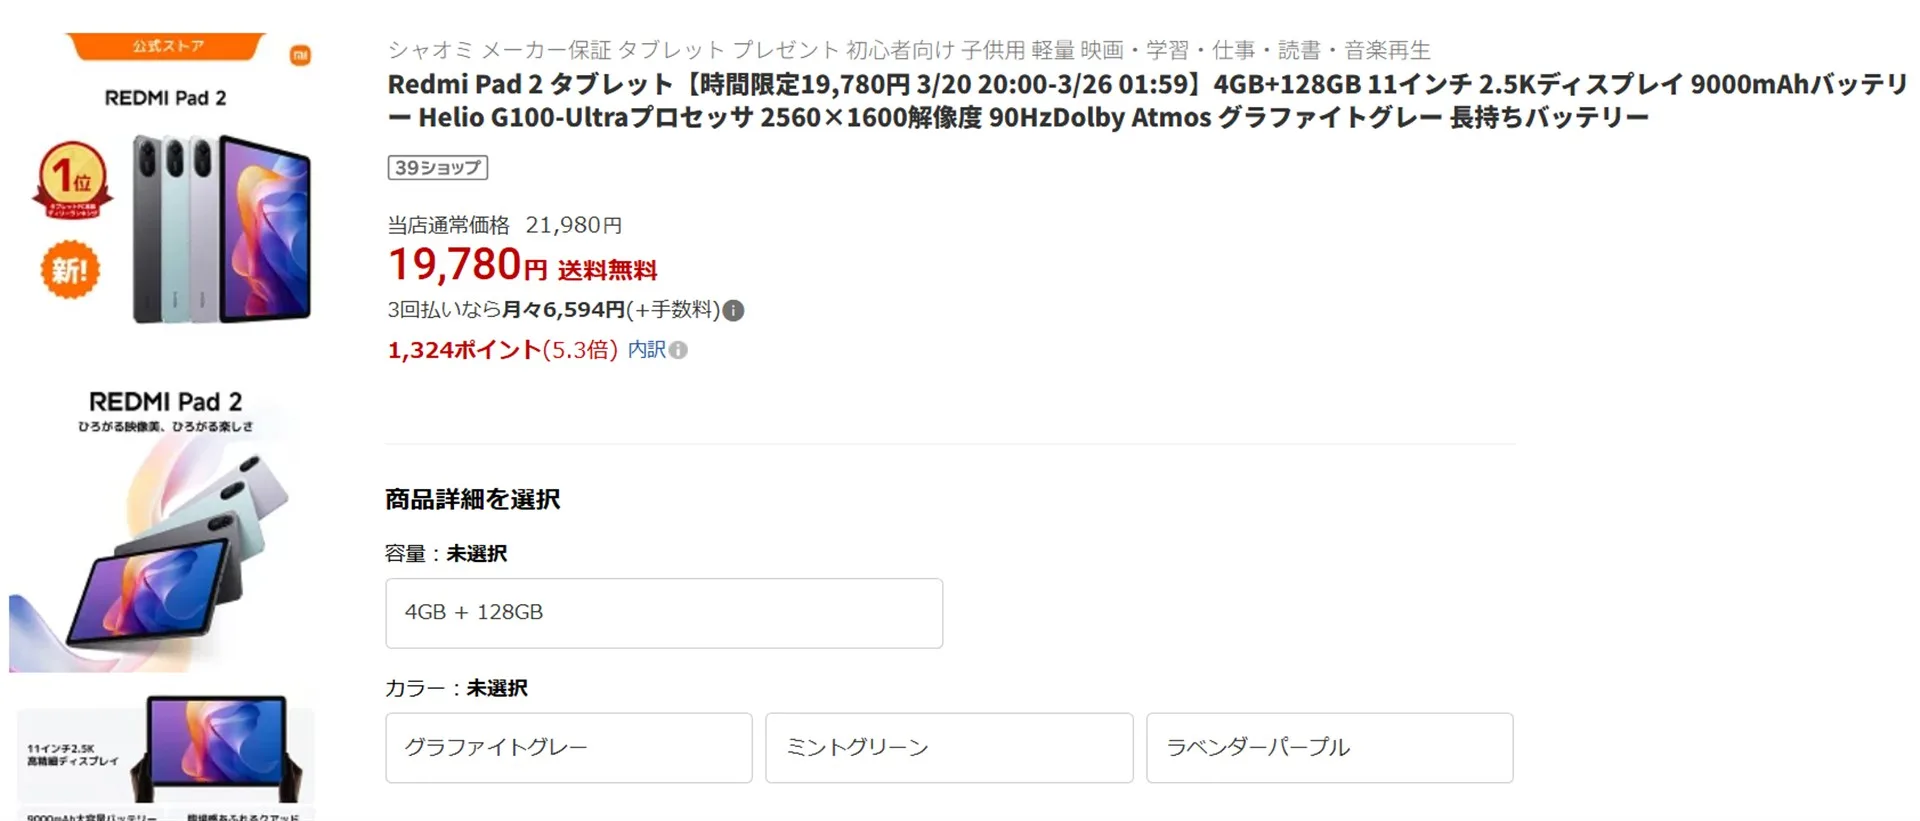Select the 4GB + 128GB capacity option
1920x821 pixels.
[664, 613]
